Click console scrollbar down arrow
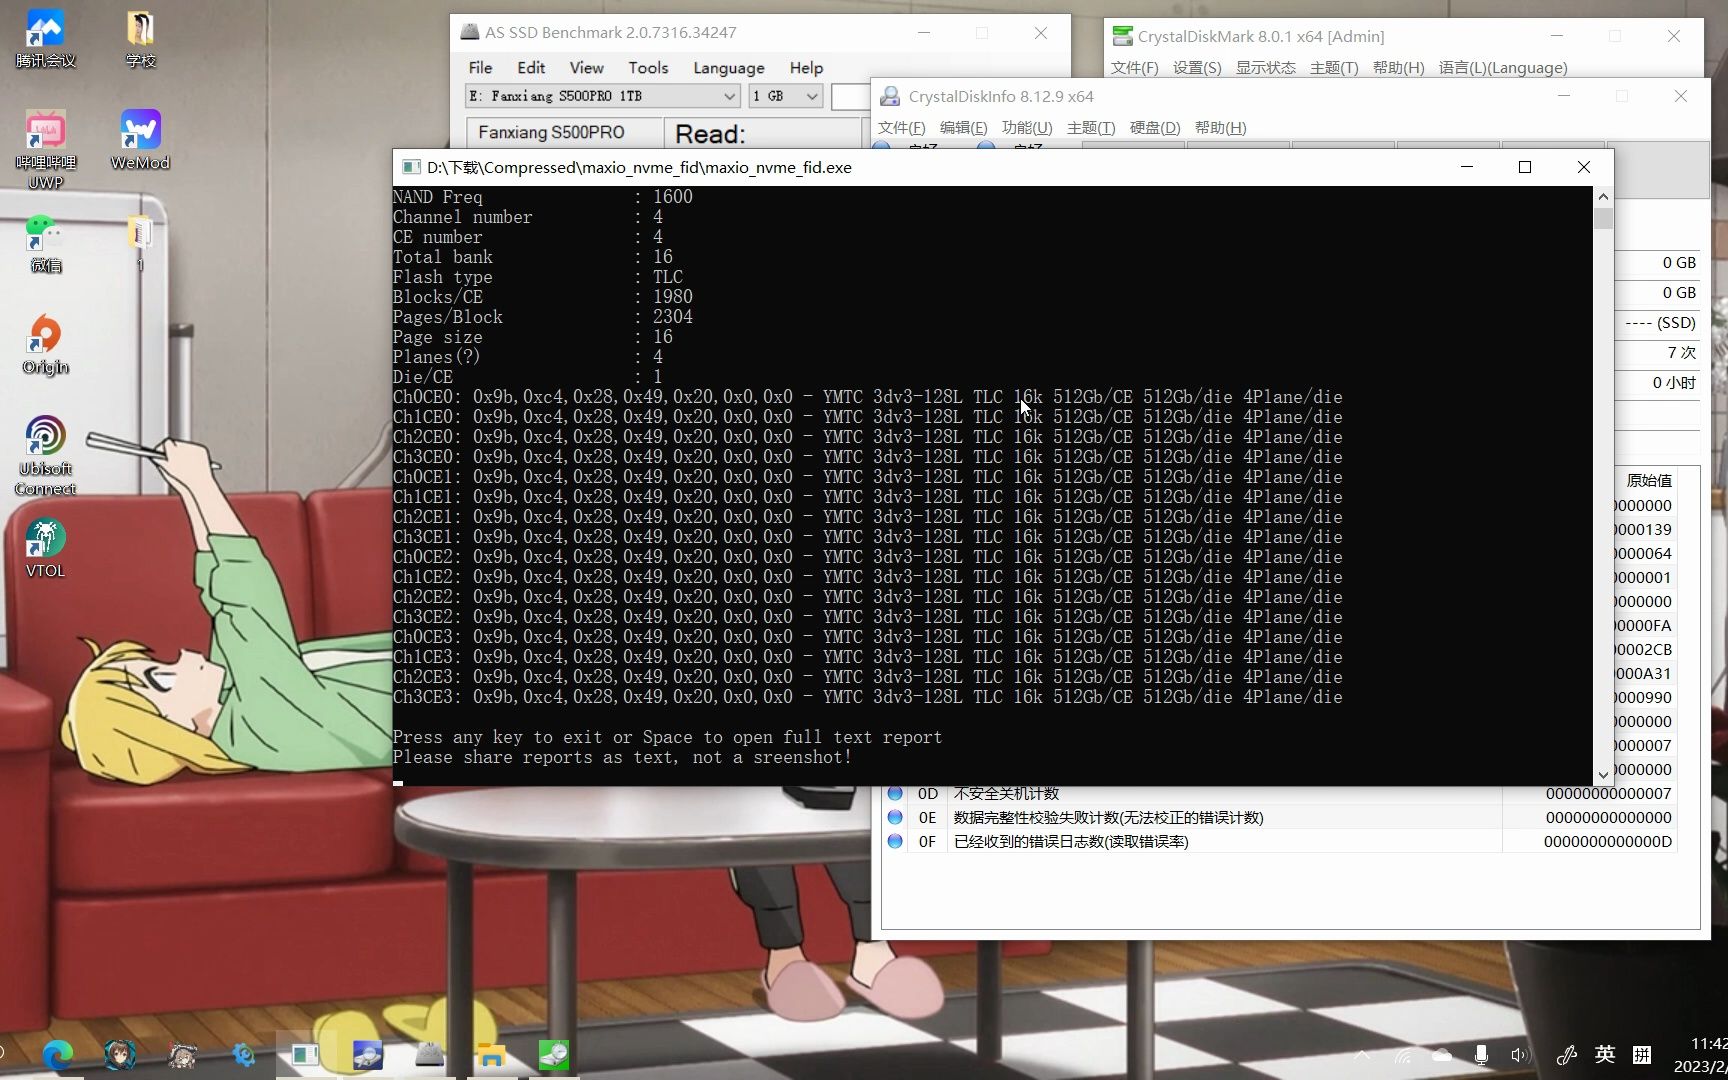Viewport: 1728px width, 1080px height. click(x=1603, y=774)
